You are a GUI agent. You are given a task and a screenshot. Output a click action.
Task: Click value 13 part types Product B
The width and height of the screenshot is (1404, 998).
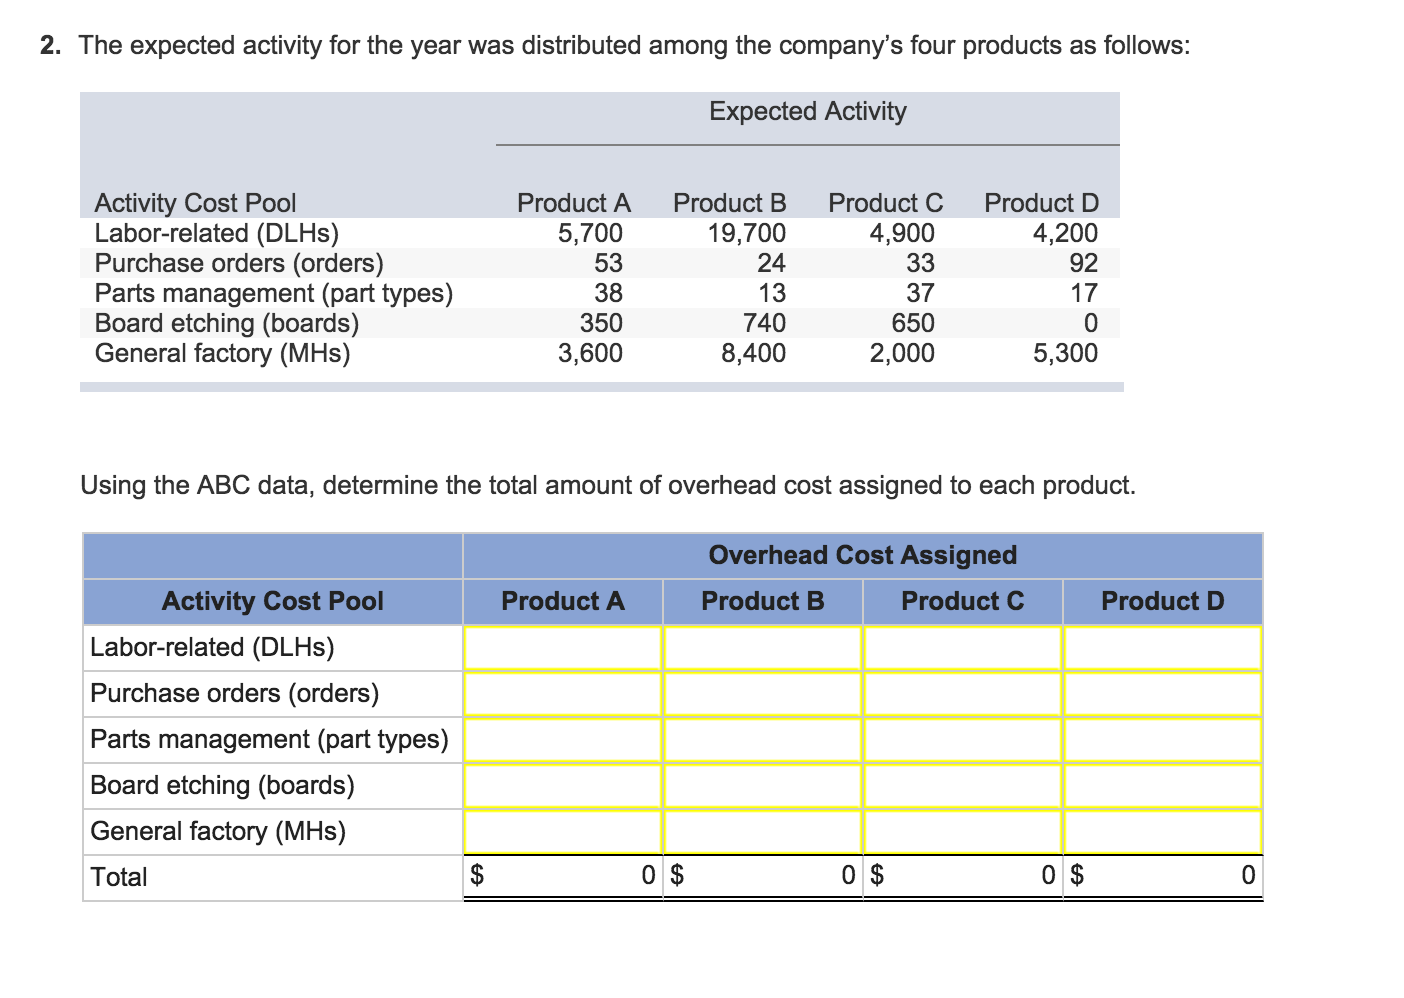point(771,293)
